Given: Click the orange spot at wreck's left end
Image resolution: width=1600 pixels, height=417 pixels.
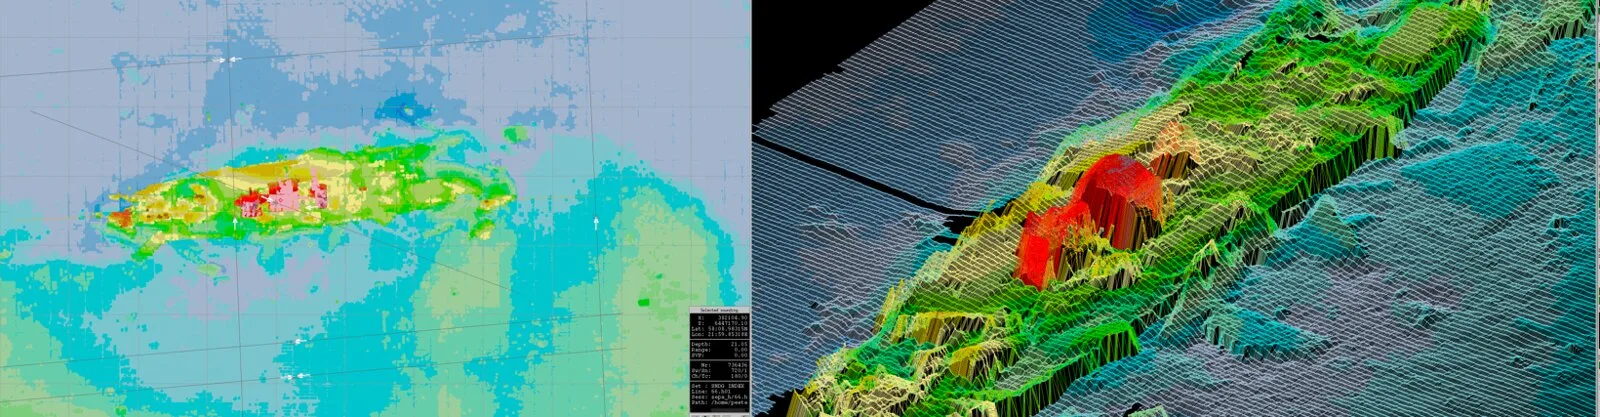Looking at the screenshot, I should pos(119,216).
